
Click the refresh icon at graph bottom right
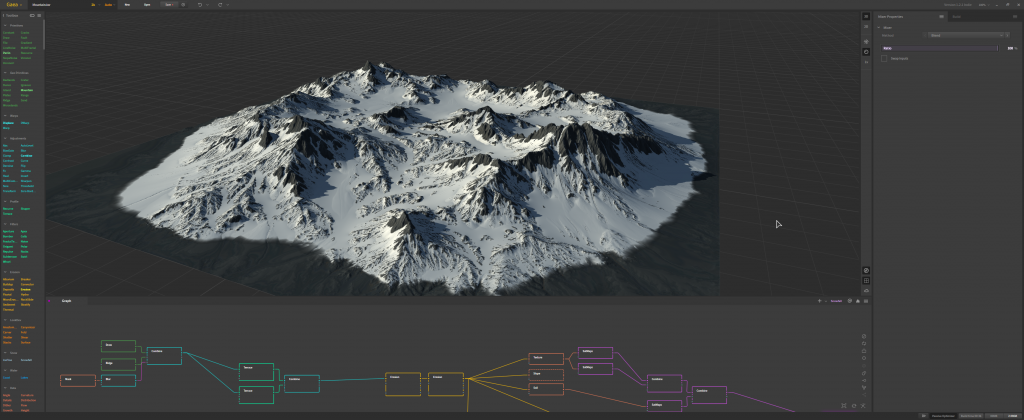click(x=854, y=406)
